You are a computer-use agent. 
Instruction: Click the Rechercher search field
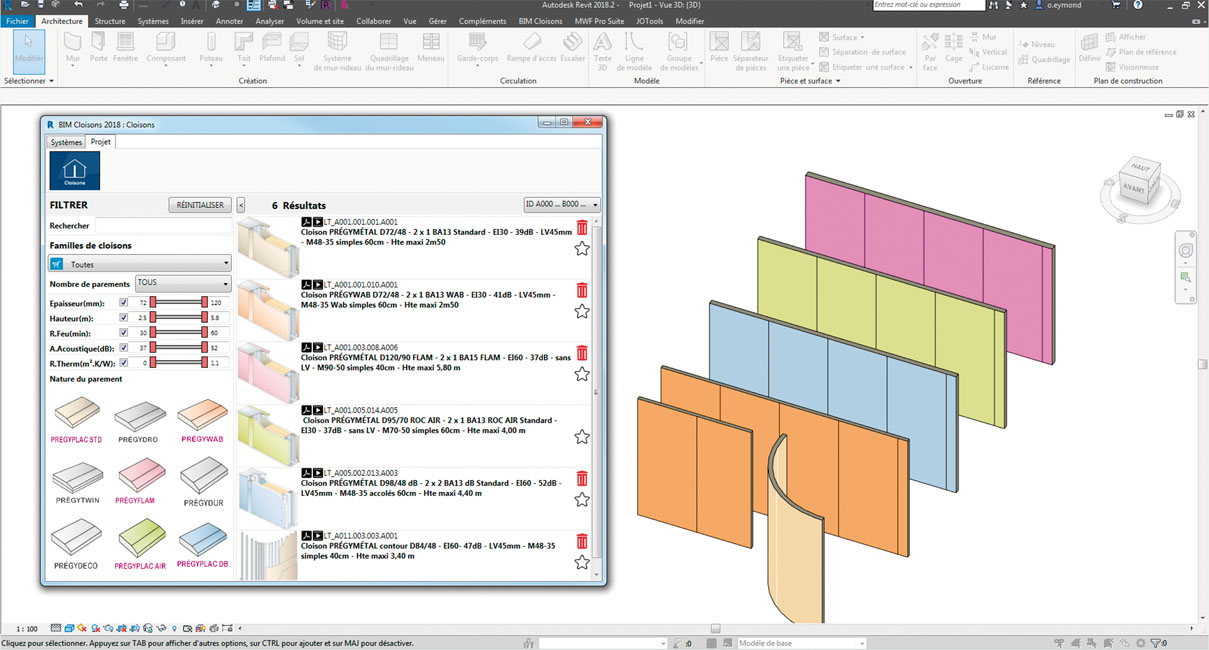coord(162,226)
